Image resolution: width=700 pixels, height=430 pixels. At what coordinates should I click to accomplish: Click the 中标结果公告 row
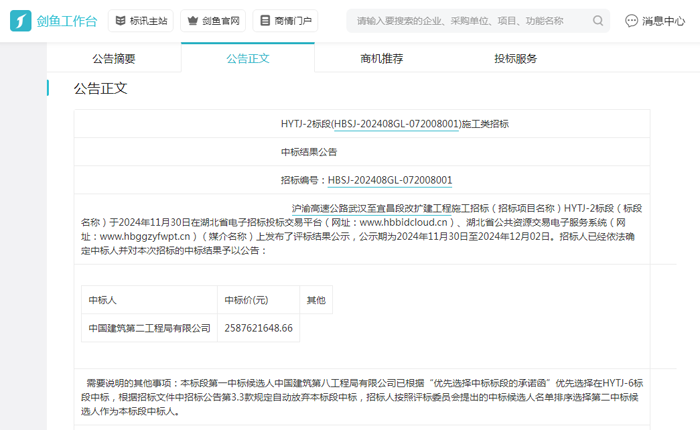pos(309,152)
